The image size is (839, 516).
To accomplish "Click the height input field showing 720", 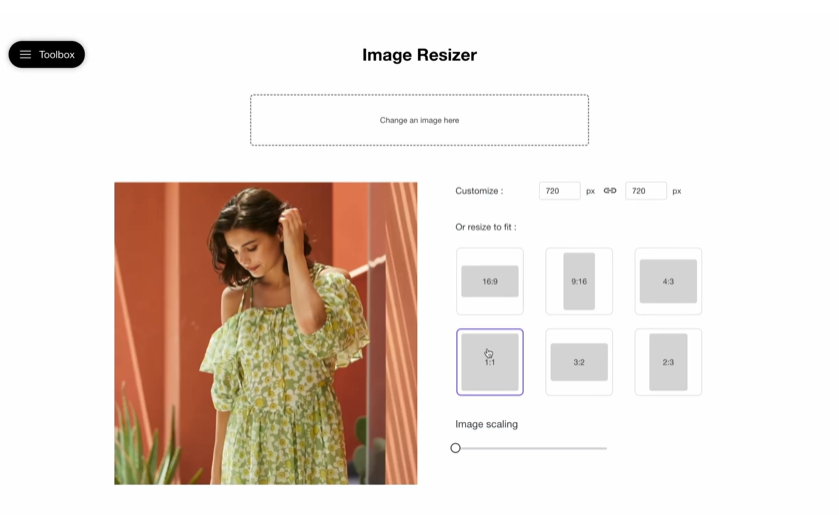I will click(646, 191).
